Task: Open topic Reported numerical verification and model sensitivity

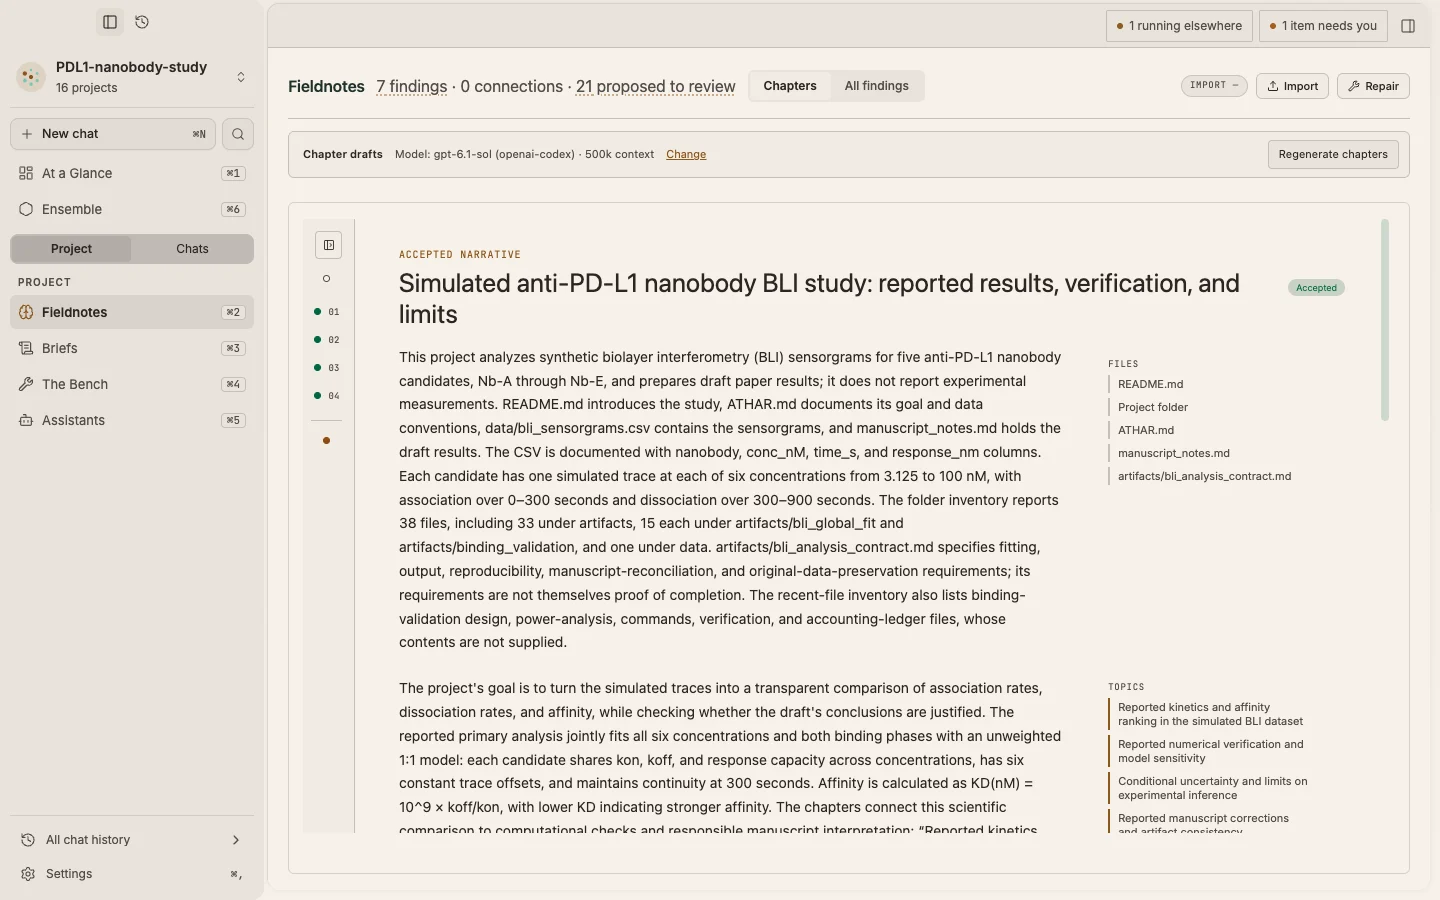Action: pyautogui.click(x=1210, y=751)
